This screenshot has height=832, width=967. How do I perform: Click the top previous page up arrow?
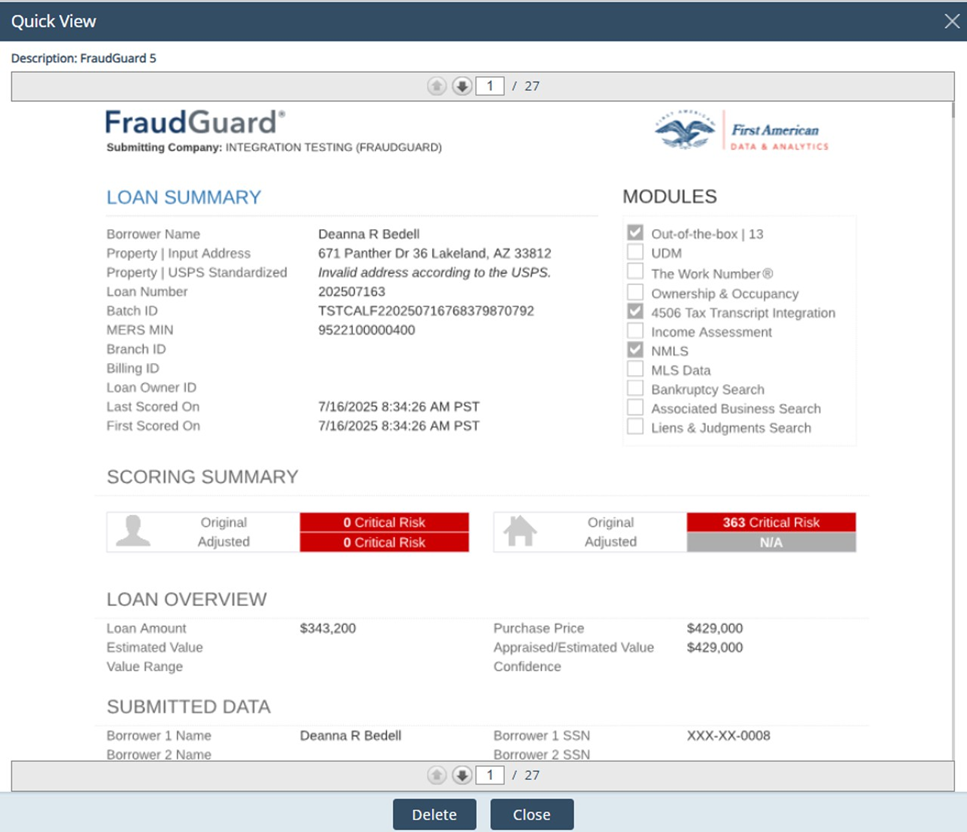click(437, 86)
